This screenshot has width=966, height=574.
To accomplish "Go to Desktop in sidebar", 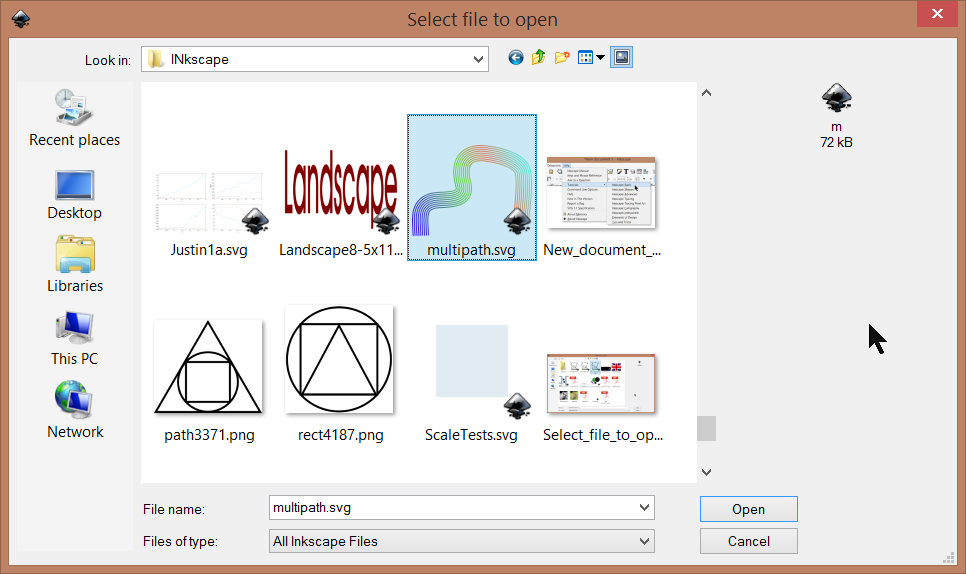I will click(x=74, y=194).
